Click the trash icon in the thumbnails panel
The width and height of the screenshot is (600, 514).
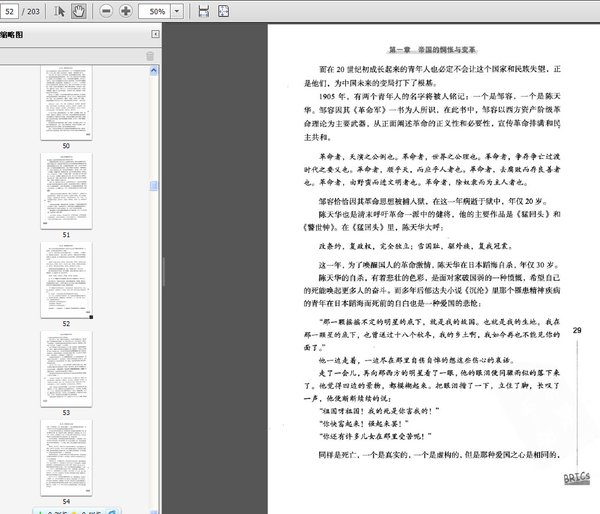[x=150, y=56]
